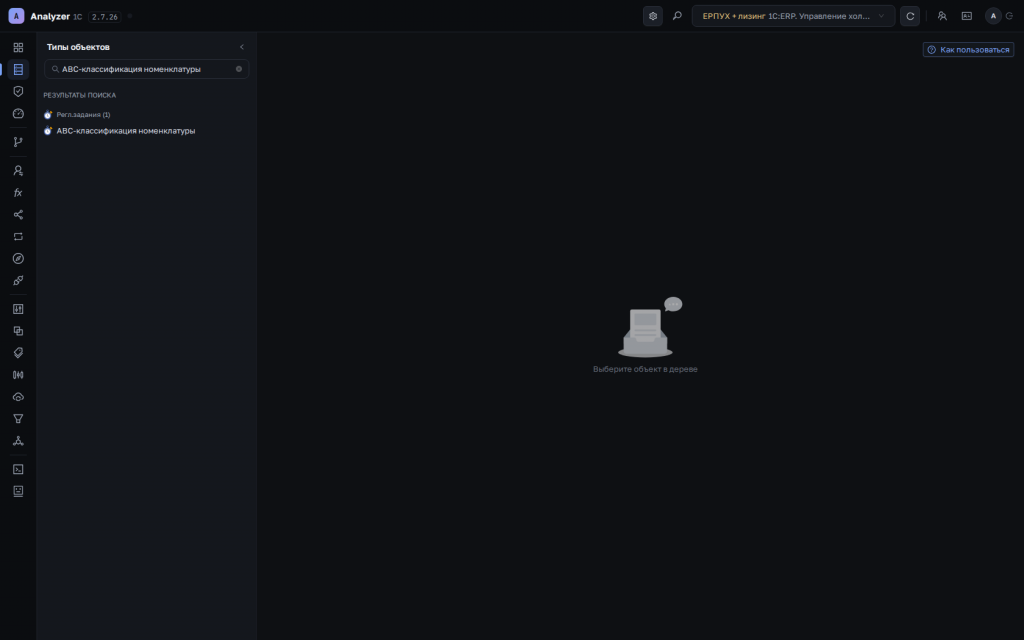1024x640 pixels.
Task: Open the terminal console icon in sidebar
Action: [x=18, y=469]
